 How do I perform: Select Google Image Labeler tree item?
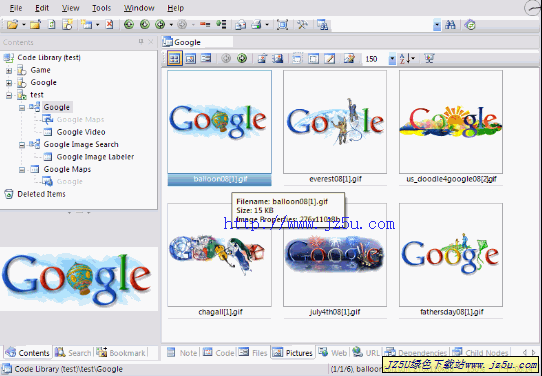click(x=95, y=157)
